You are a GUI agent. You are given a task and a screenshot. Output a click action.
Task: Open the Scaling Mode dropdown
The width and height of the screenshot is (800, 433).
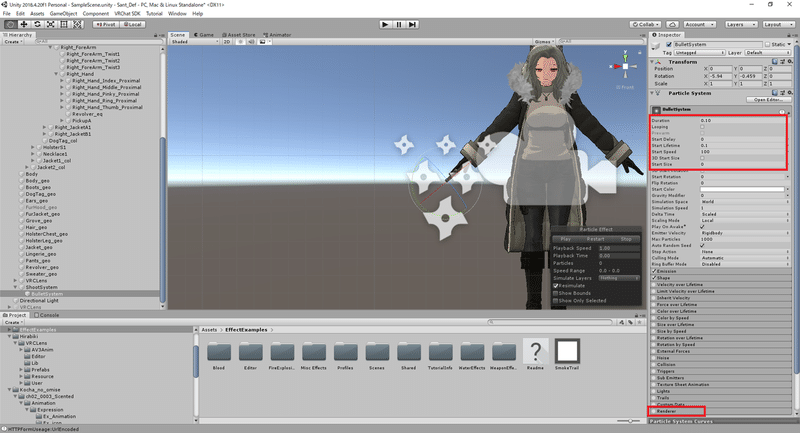745,220
